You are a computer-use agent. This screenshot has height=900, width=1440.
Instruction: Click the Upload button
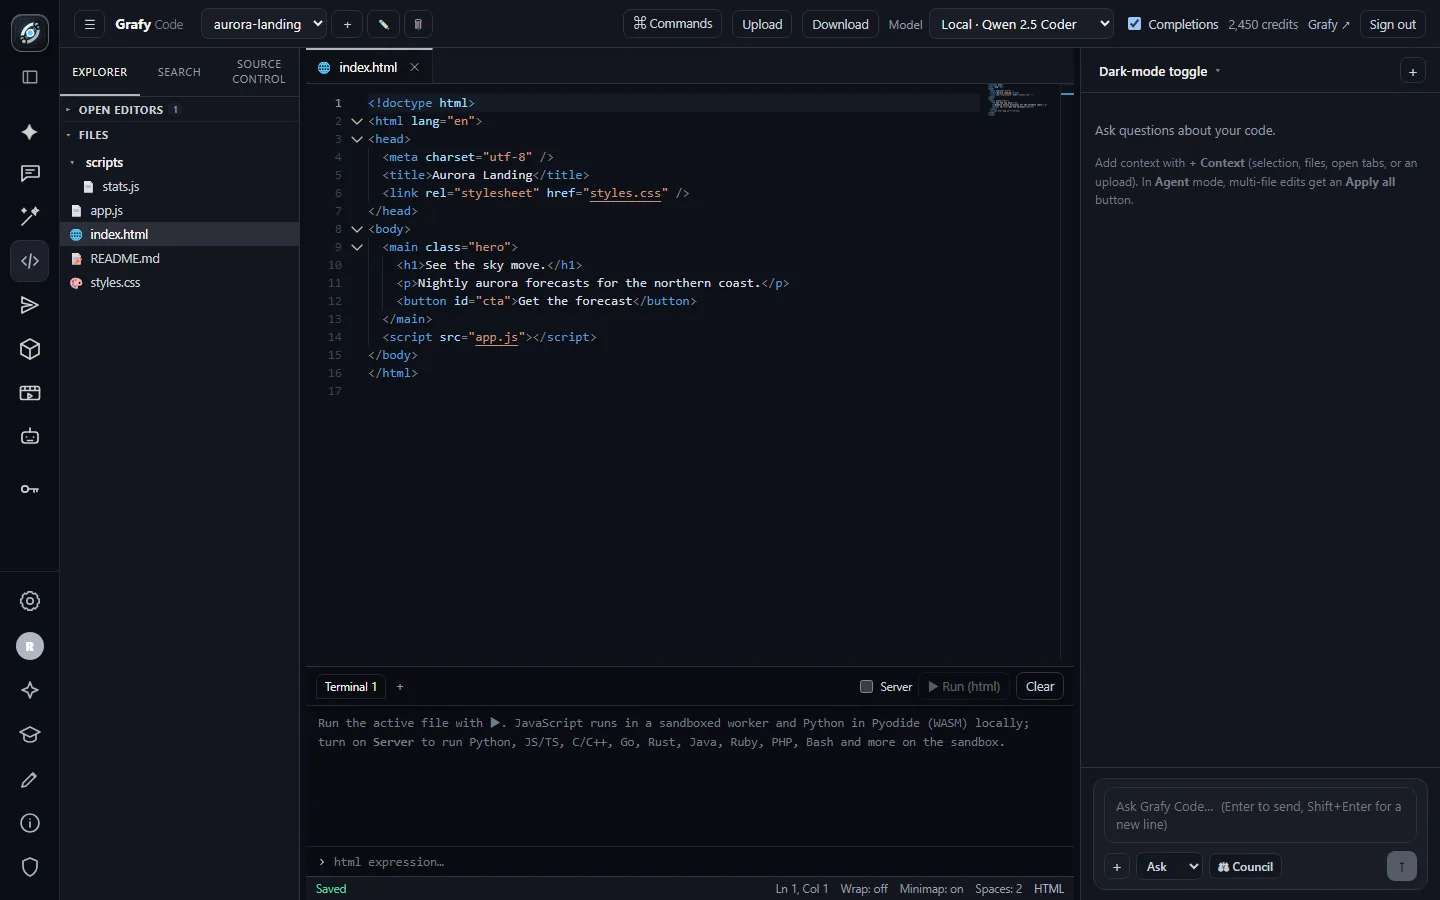point(762,24)
